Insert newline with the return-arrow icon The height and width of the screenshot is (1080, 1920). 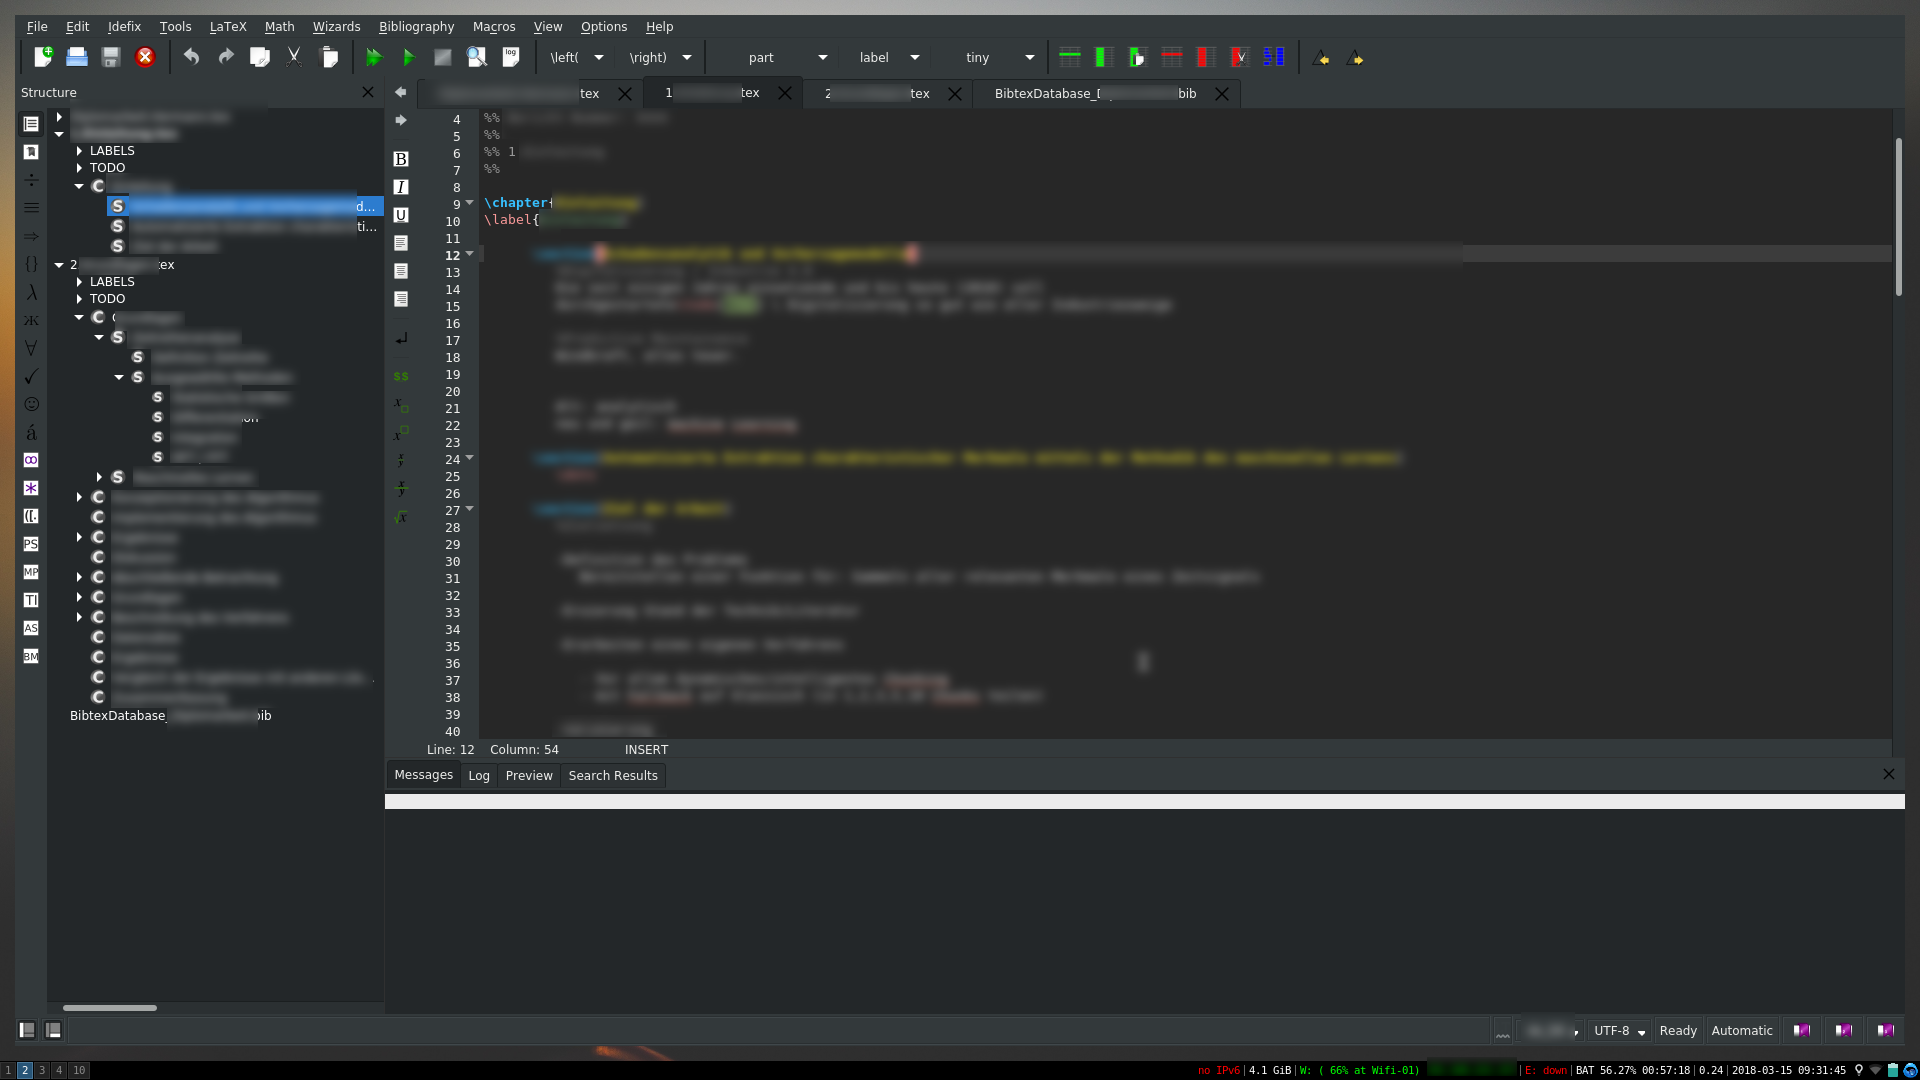401,339
